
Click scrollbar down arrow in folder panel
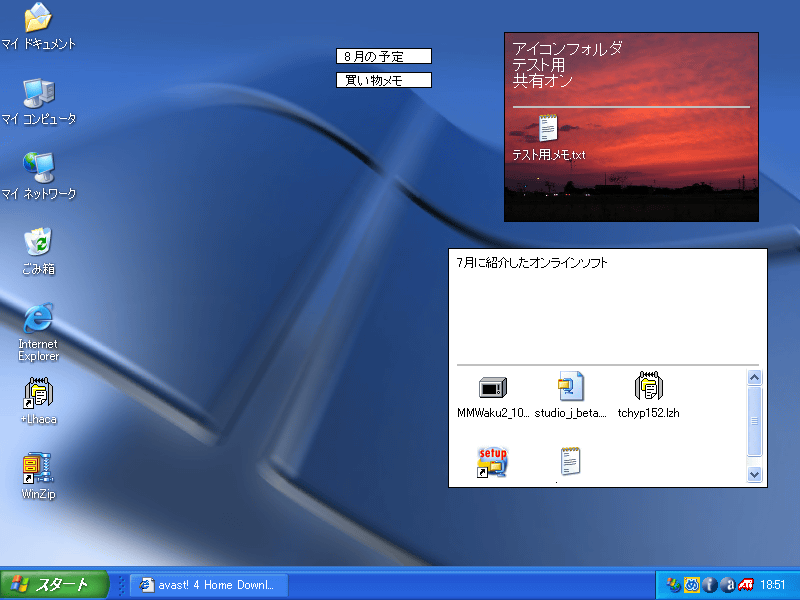[755, 475]
